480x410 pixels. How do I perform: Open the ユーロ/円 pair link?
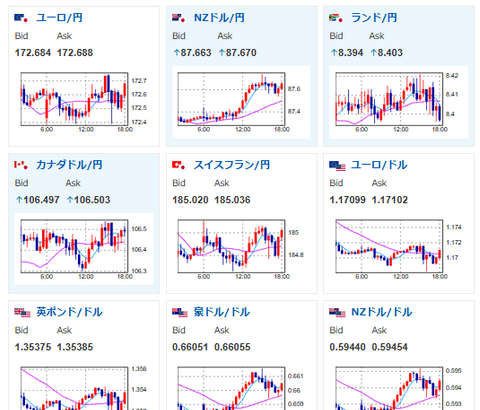(x=59, y=18)
